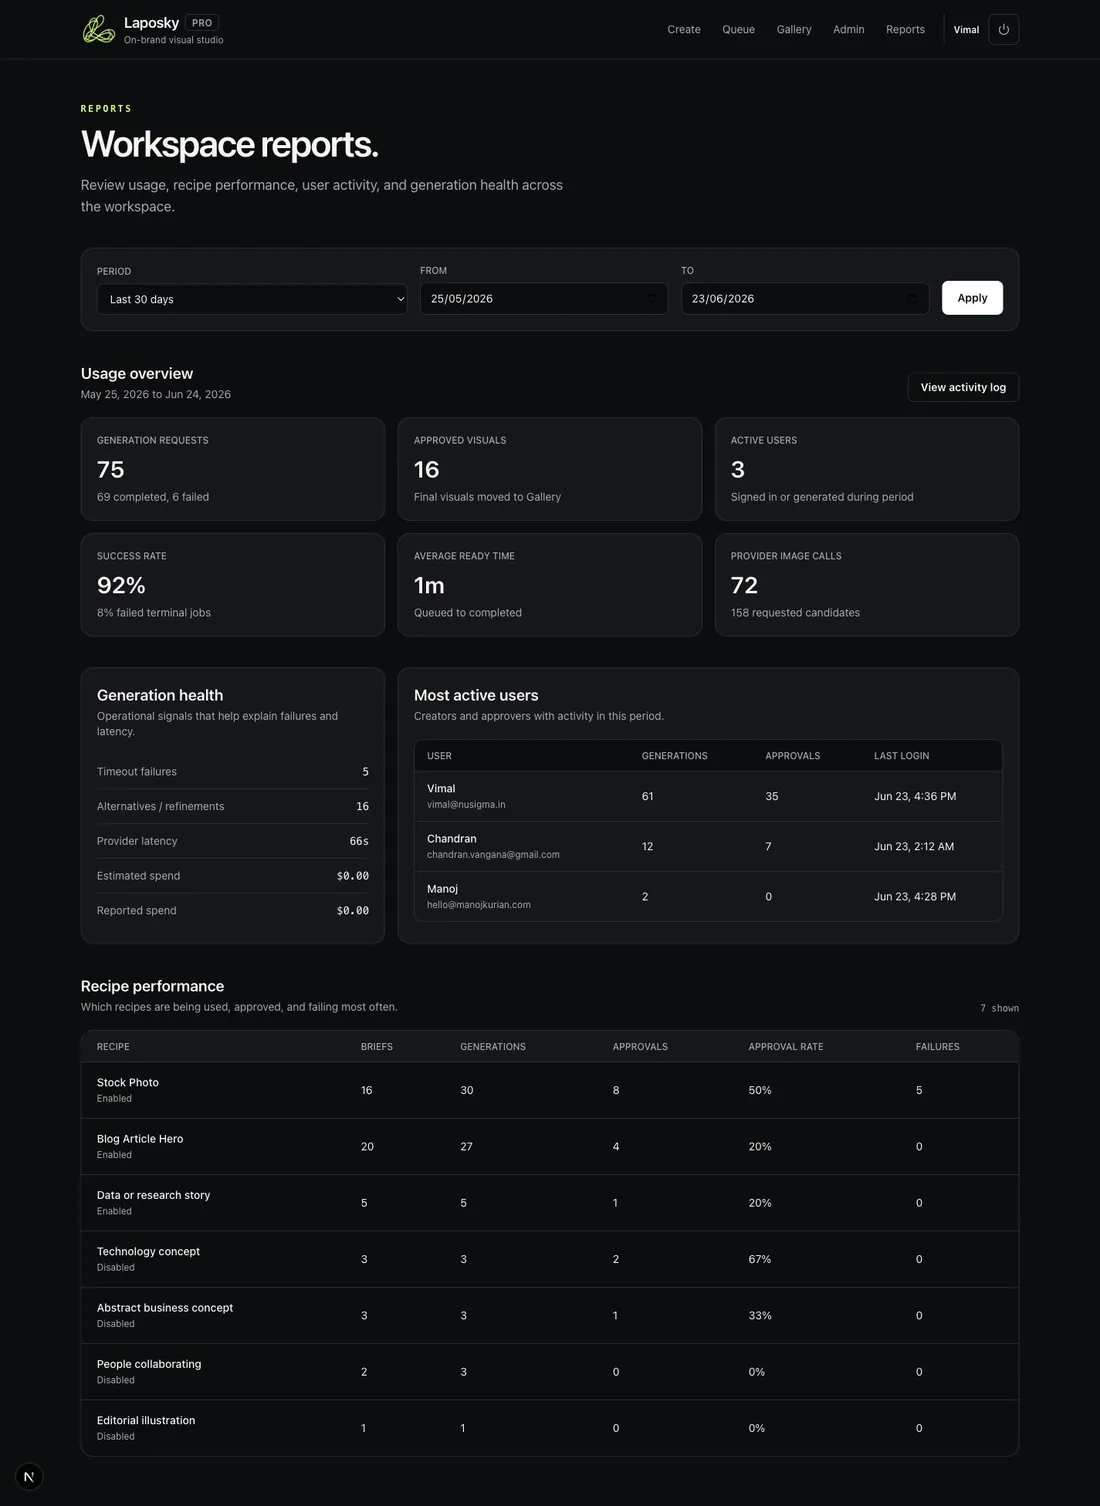
Task: Click the Editorial illustration recipe
Action: (146, 1420)
